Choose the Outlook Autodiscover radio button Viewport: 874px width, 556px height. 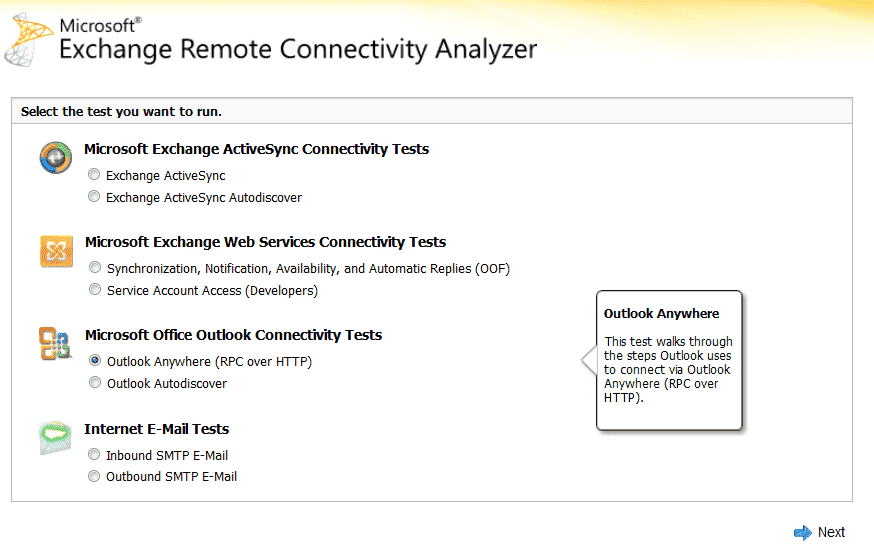pos(95,383)
